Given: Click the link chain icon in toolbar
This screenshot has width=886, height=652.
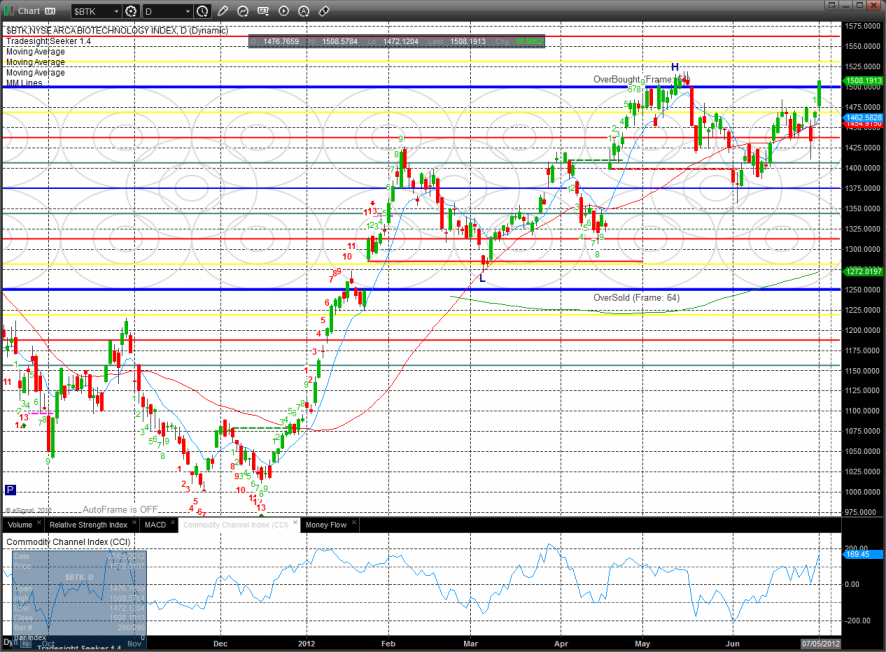Looking at the screenshot, I should coord(325,11).
